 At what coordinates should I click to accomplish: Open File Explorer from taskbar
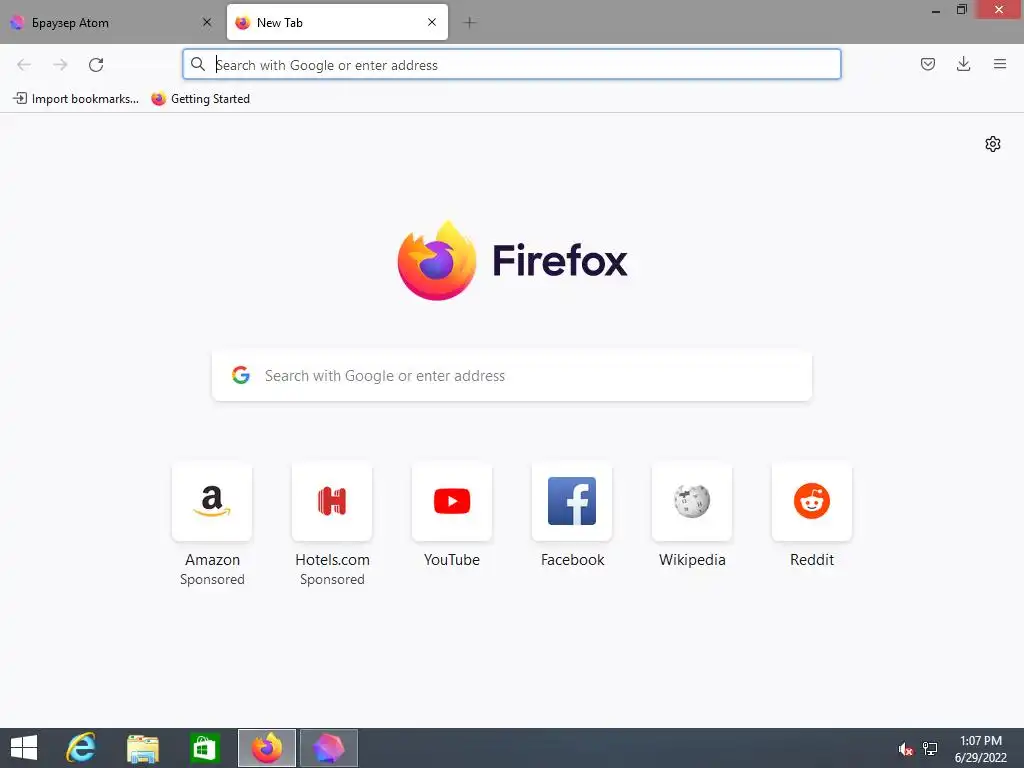142,748
